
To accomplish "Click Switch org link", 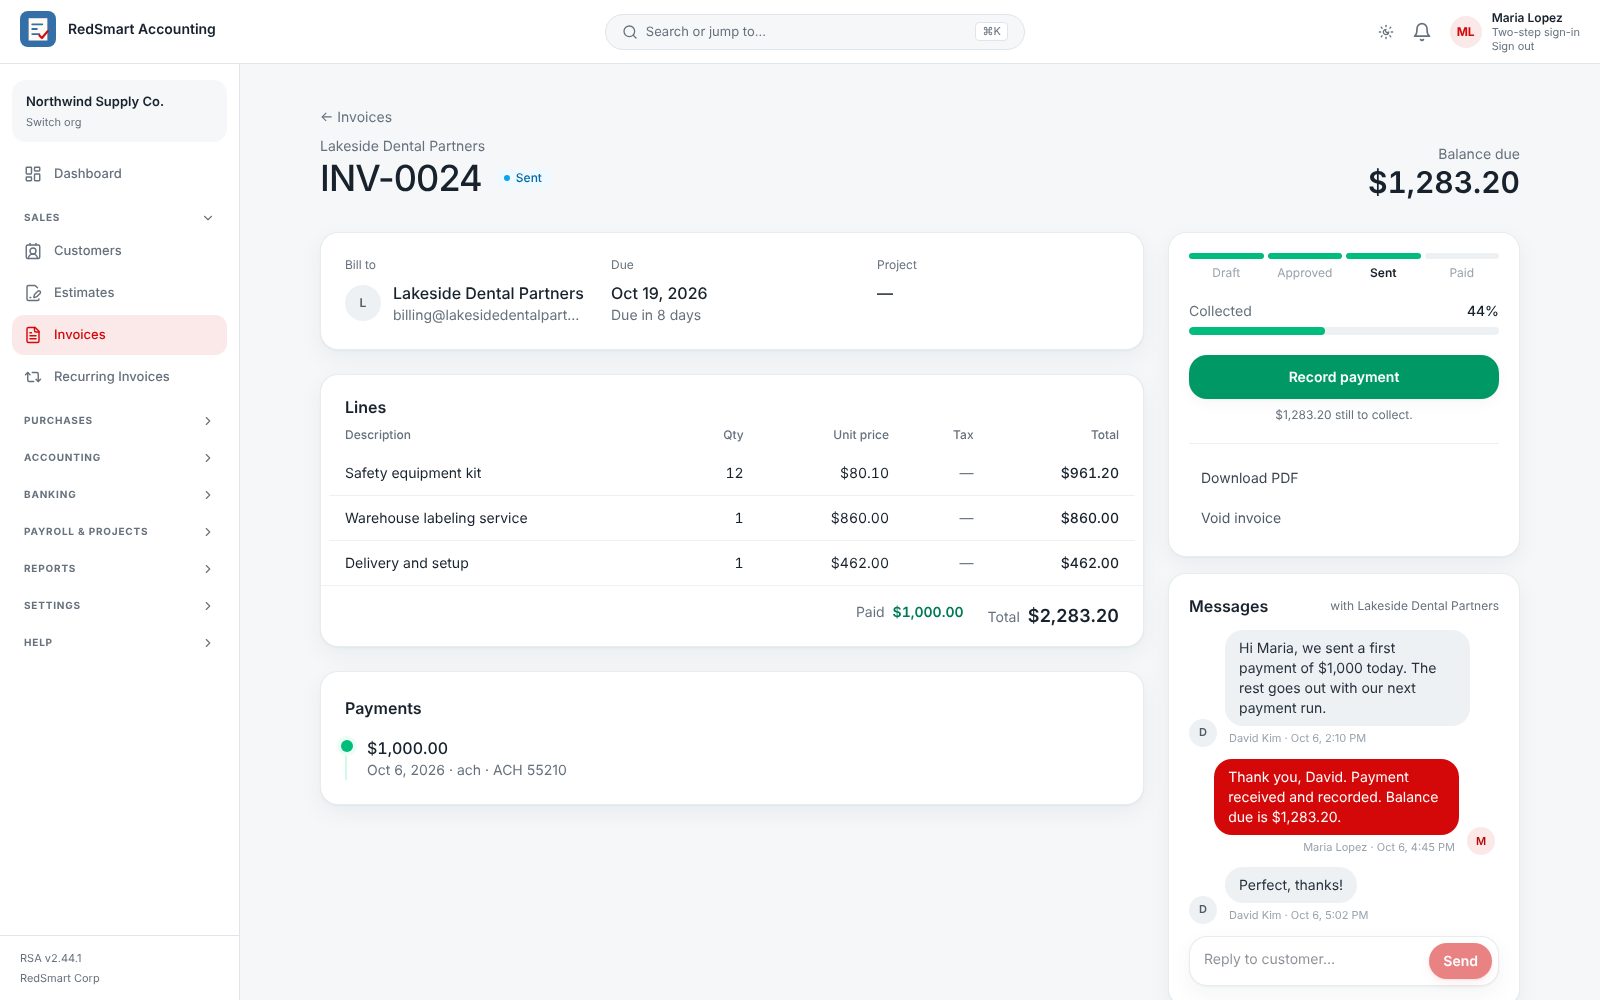I will pyautogui.click(x=54, y=122).
